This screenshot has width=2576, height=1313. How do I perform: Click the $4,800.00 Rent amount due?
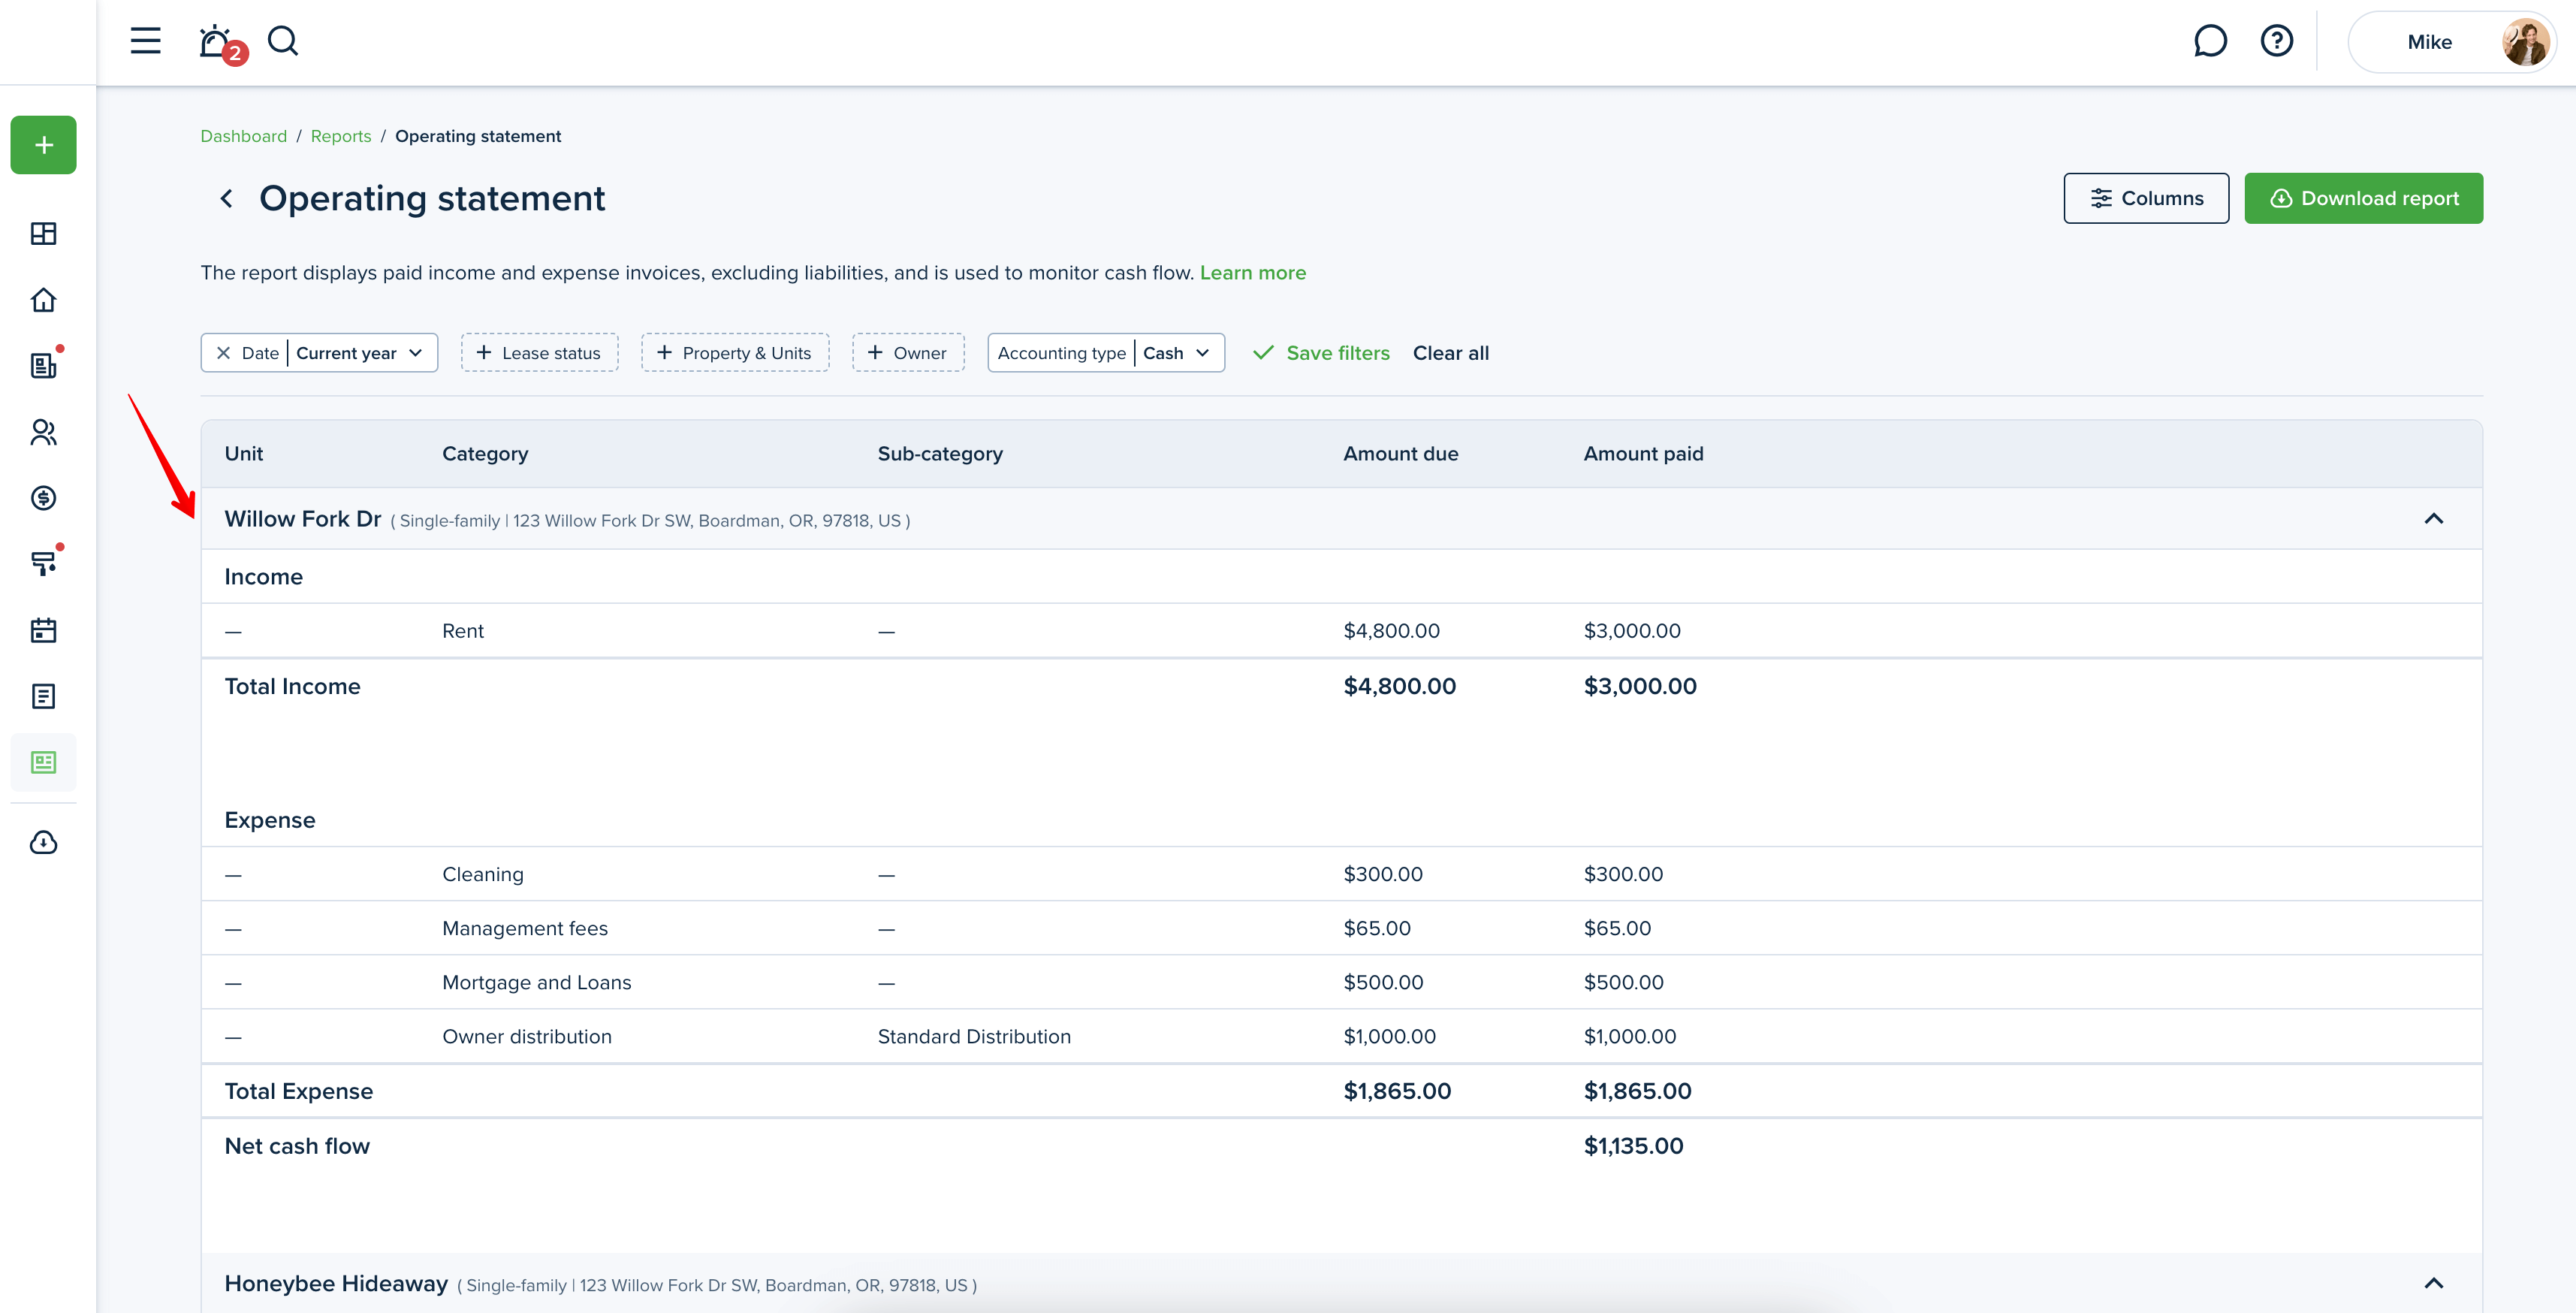tap(1391, 631)
